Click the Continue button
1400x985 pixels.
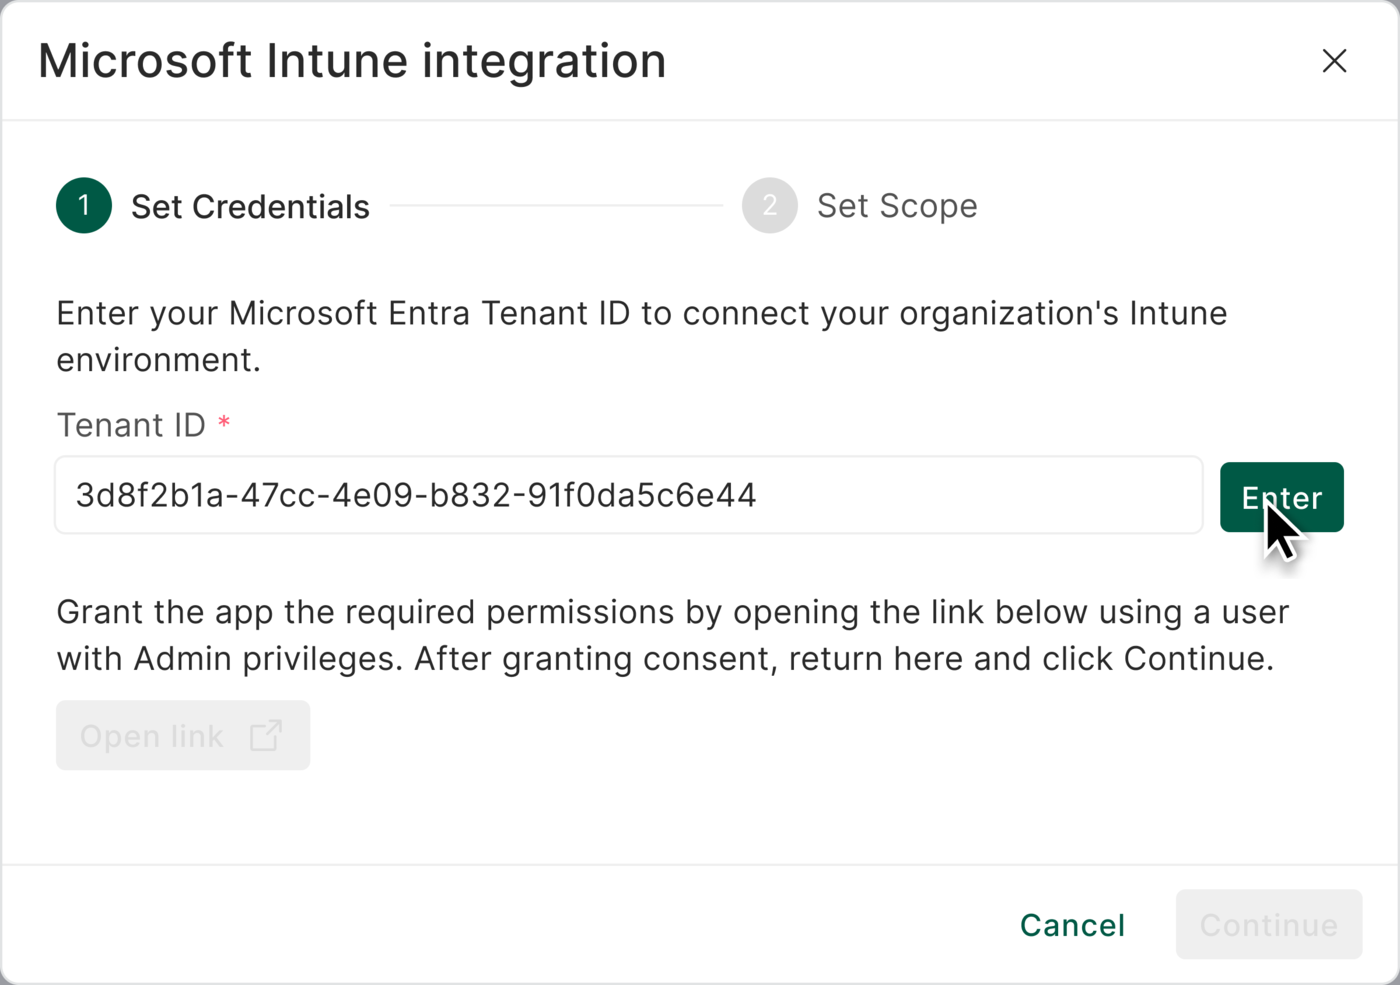(1269, 925)
